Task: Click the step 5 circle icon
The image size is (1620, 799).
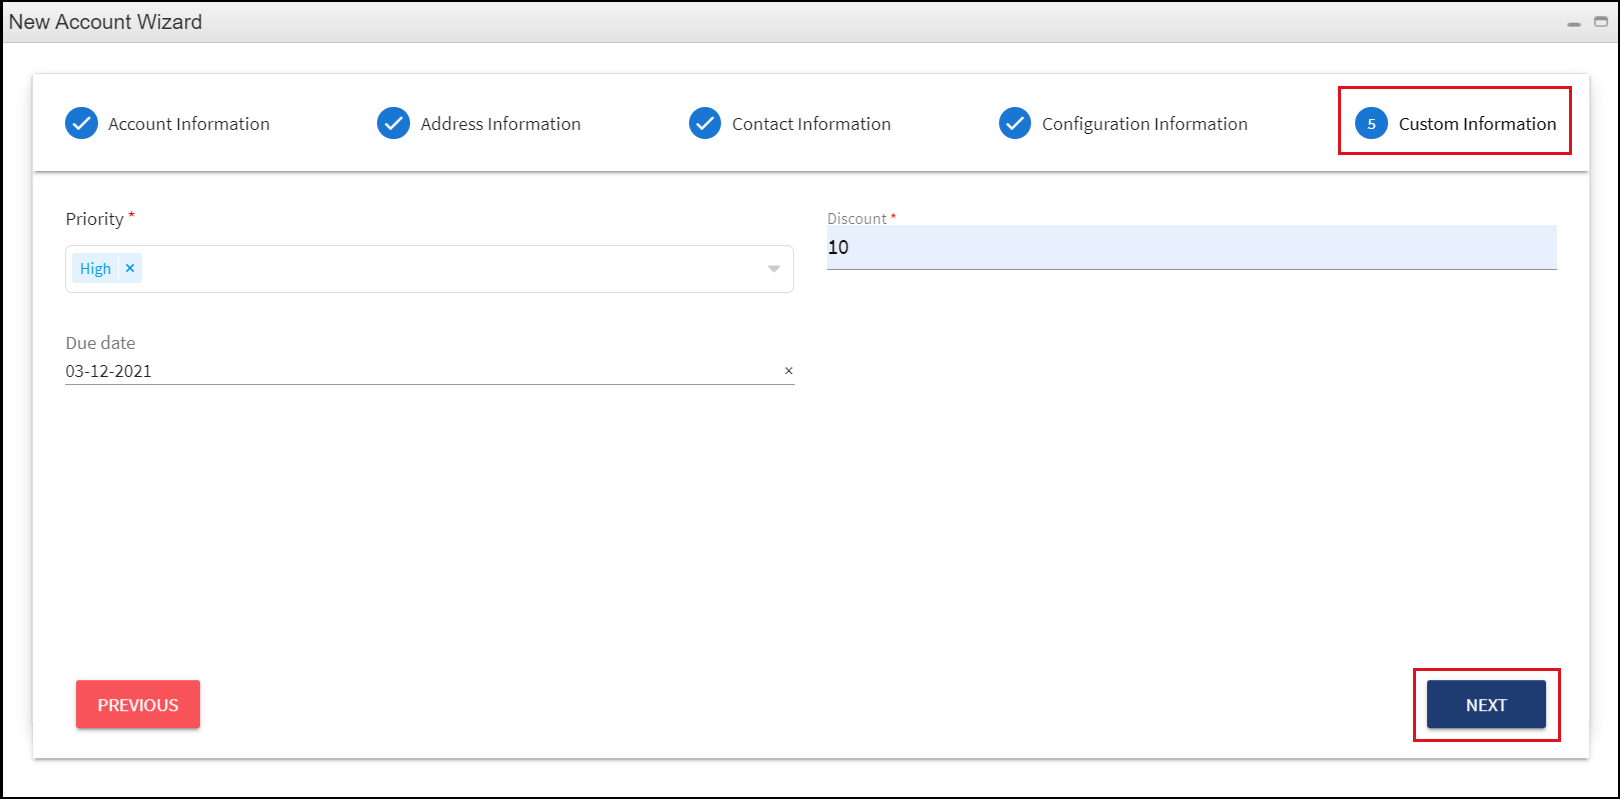Action: click(1371, 123)
